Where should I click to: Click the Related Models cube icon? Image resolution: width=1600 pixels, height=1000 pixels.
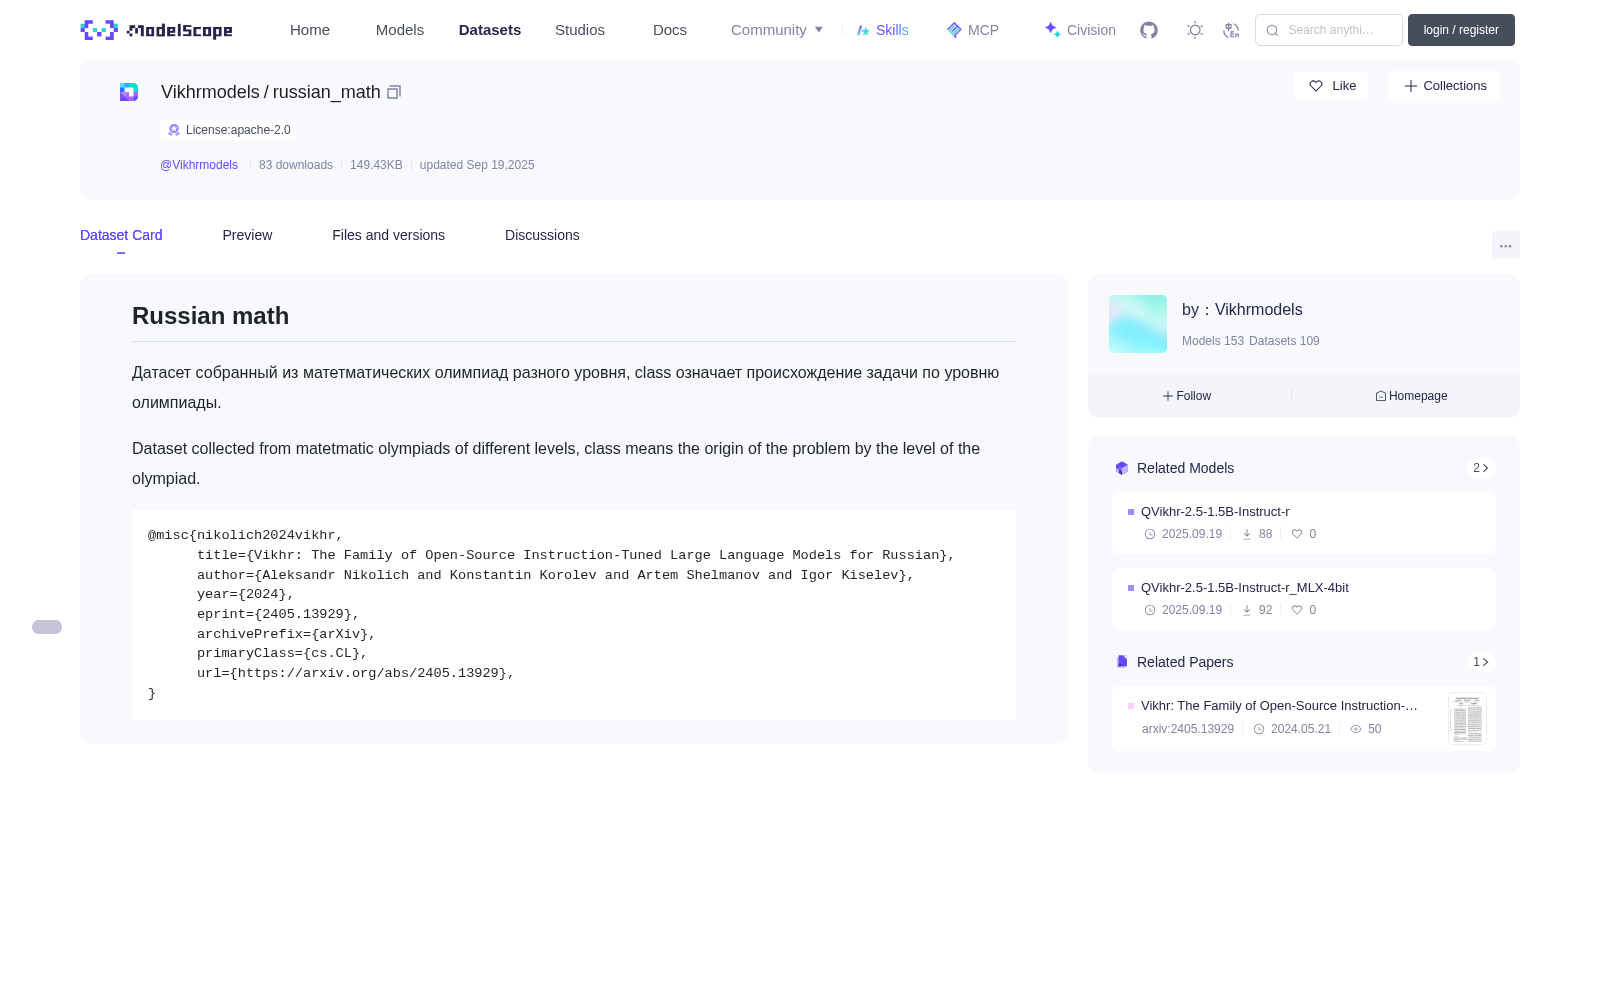click(x=1122, y=468)
